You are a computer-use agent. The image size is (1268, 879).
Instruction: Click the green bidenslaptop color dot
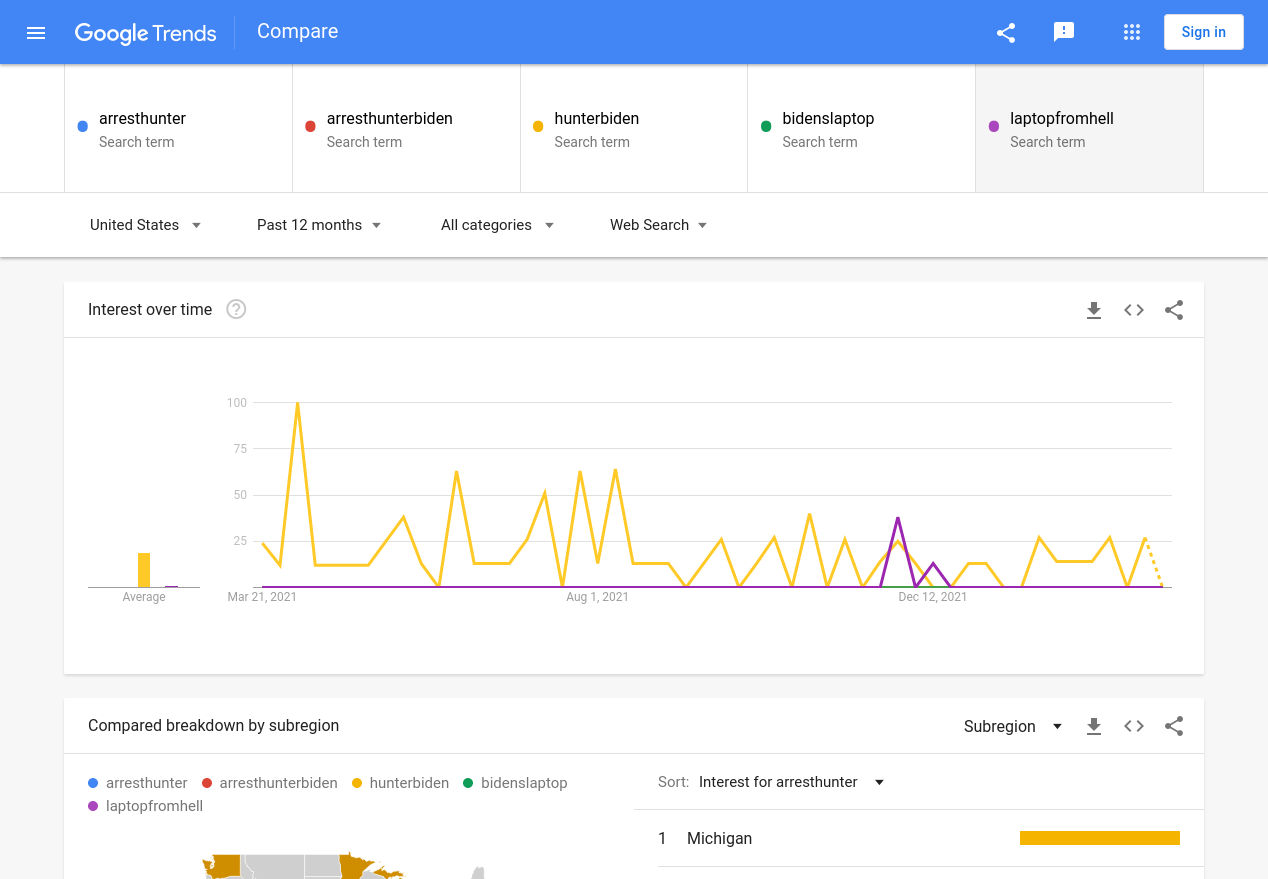click(x=766, y=126)
